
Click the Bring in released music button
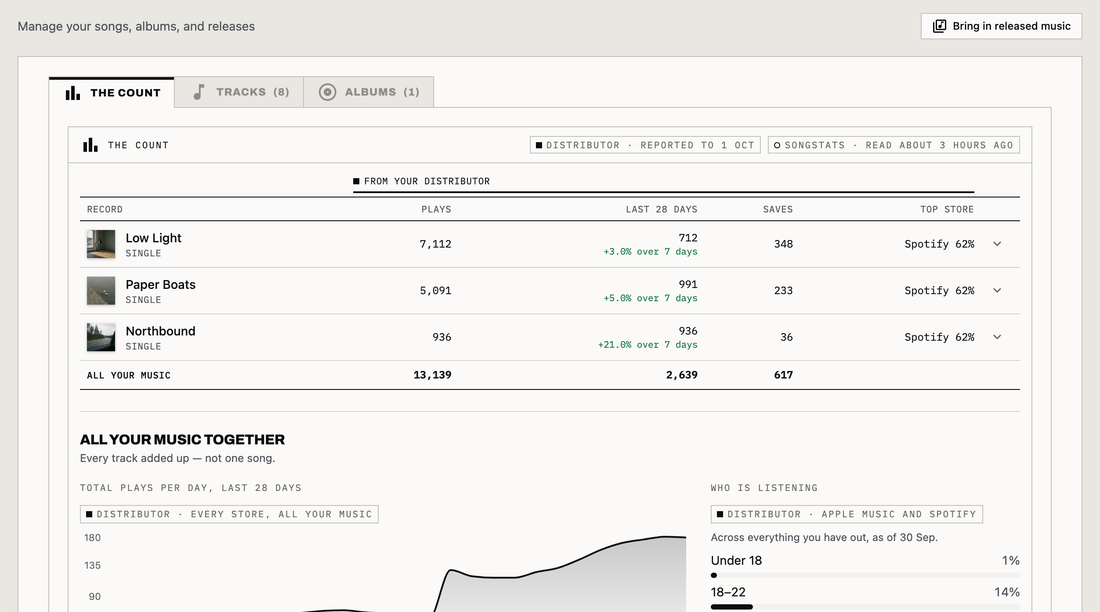1001,26
